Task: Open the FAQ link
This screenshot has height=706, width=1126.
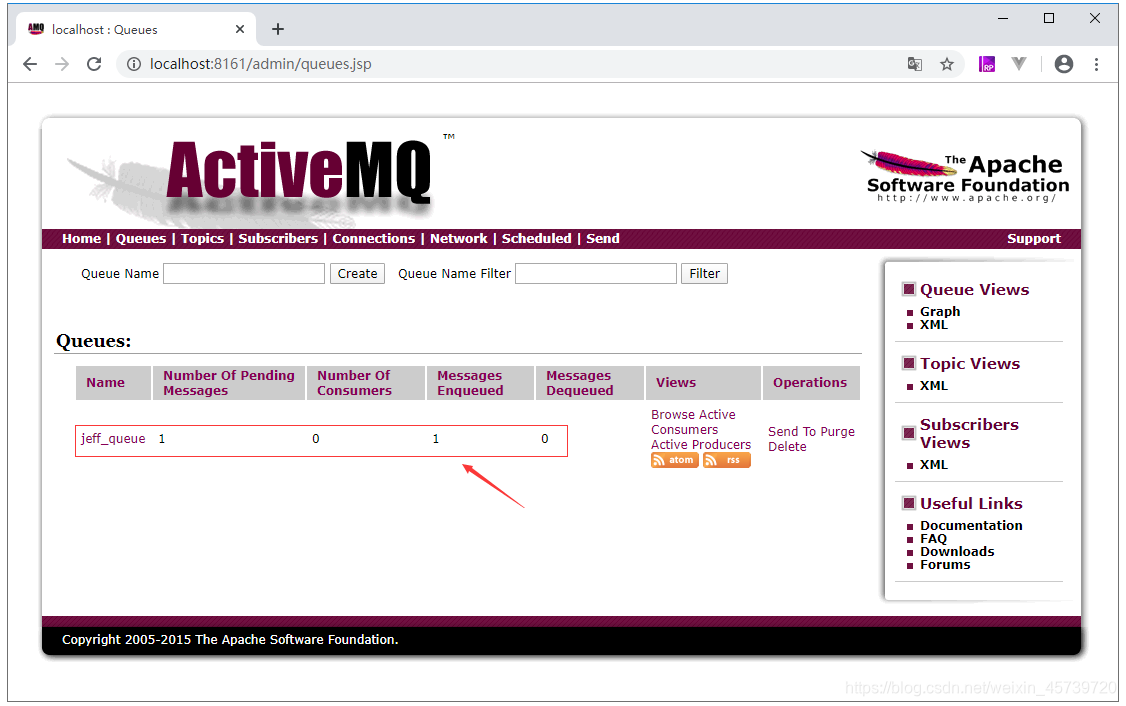Action: click(x=934, y=539)
